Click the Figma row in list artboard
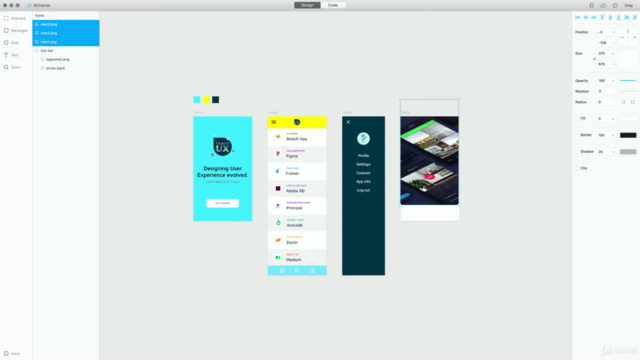 pos(297,154)
